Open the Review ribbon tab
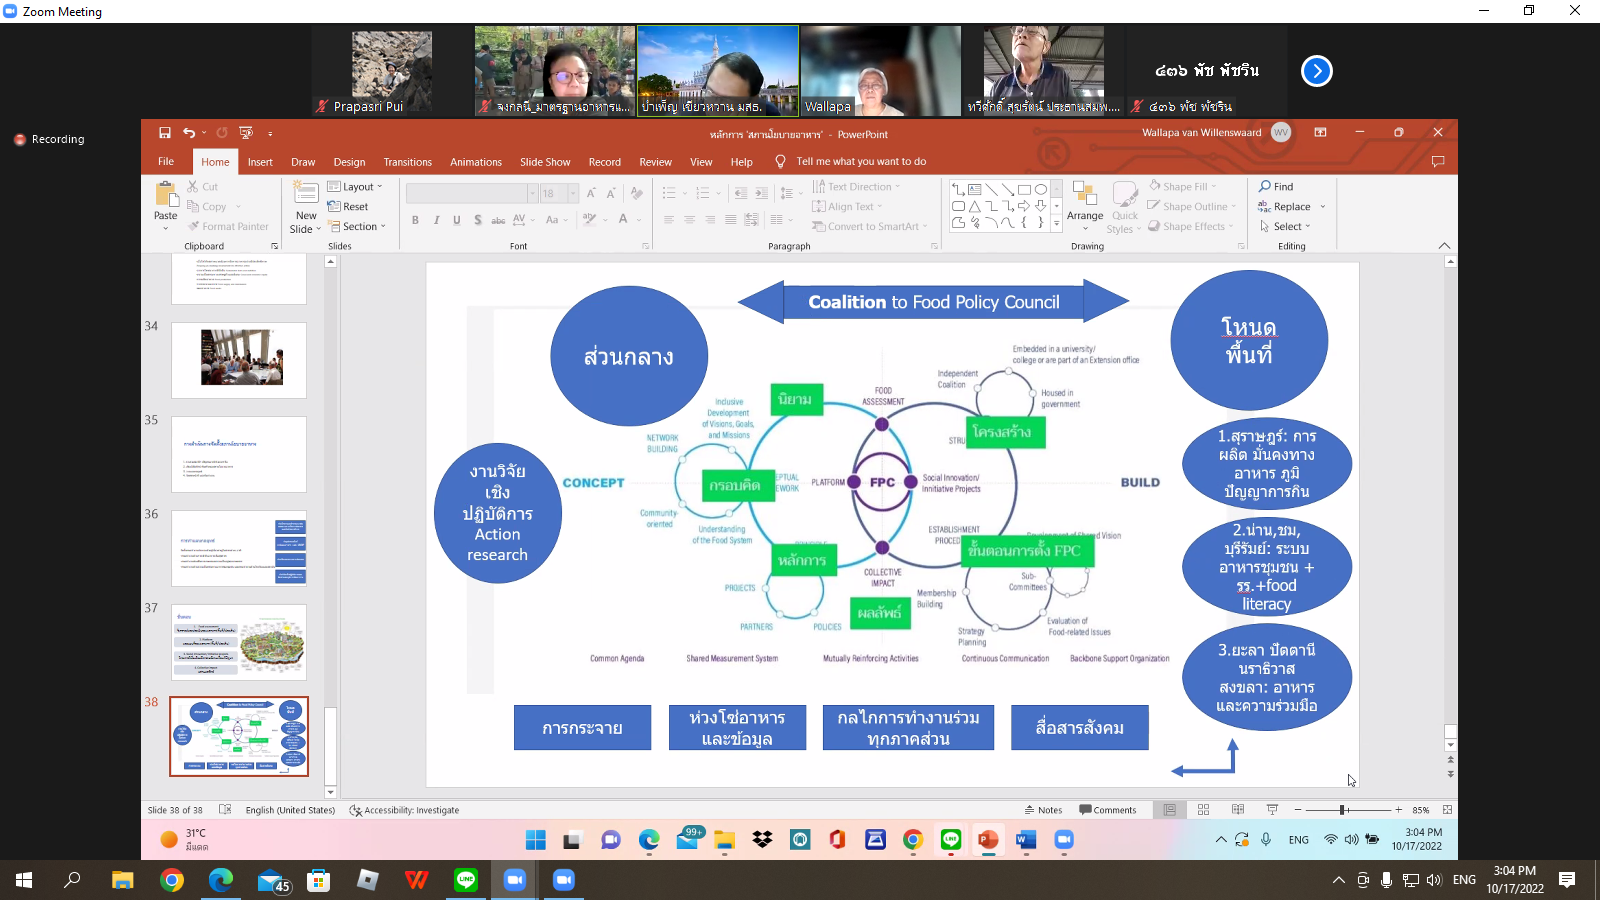The image size is (1600, 900). 655,161
